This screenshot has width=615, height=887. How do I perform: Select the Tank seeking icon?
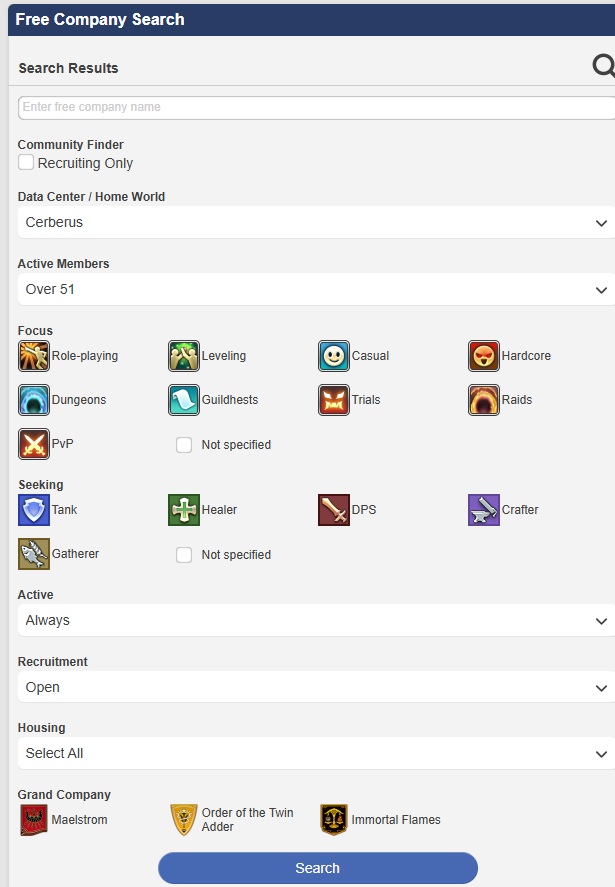[34, 510]
